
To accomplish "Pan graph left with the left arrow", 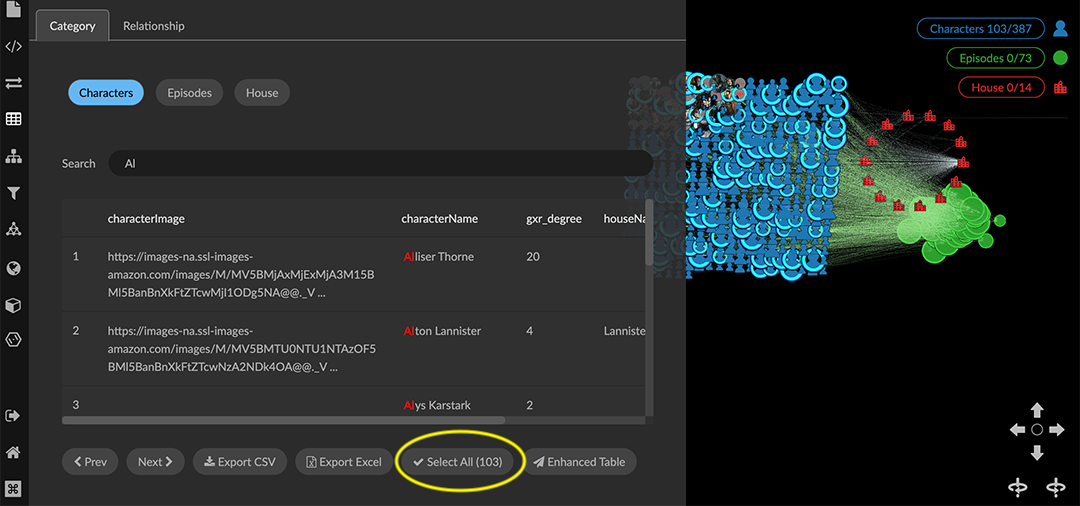I will click(x=1017, y=430).
